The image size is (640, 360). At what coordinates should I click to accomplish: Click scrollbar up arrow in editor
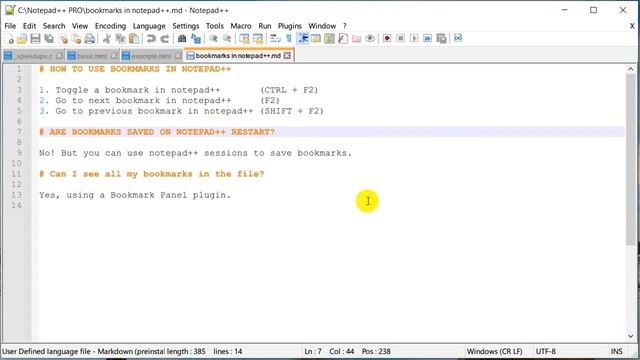(x=631, y=69)
